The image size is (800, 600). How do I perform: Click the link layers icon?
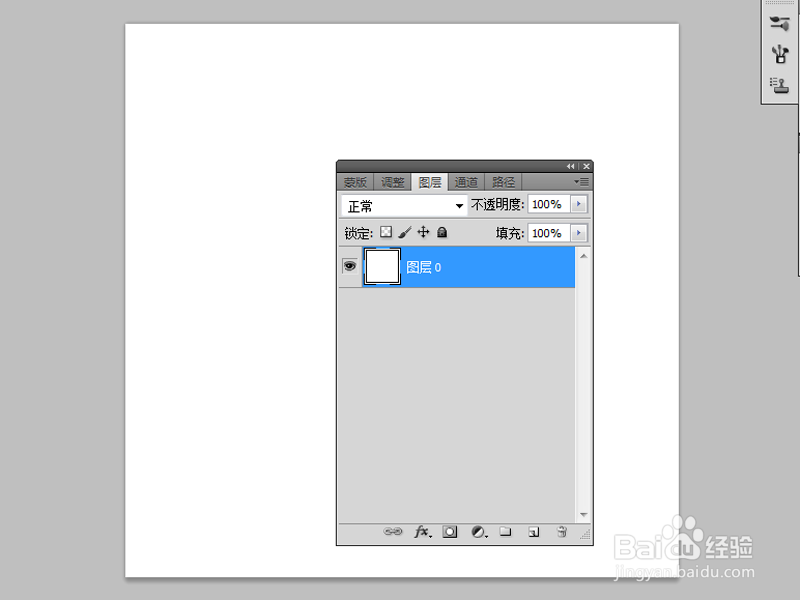pos(392,532)
